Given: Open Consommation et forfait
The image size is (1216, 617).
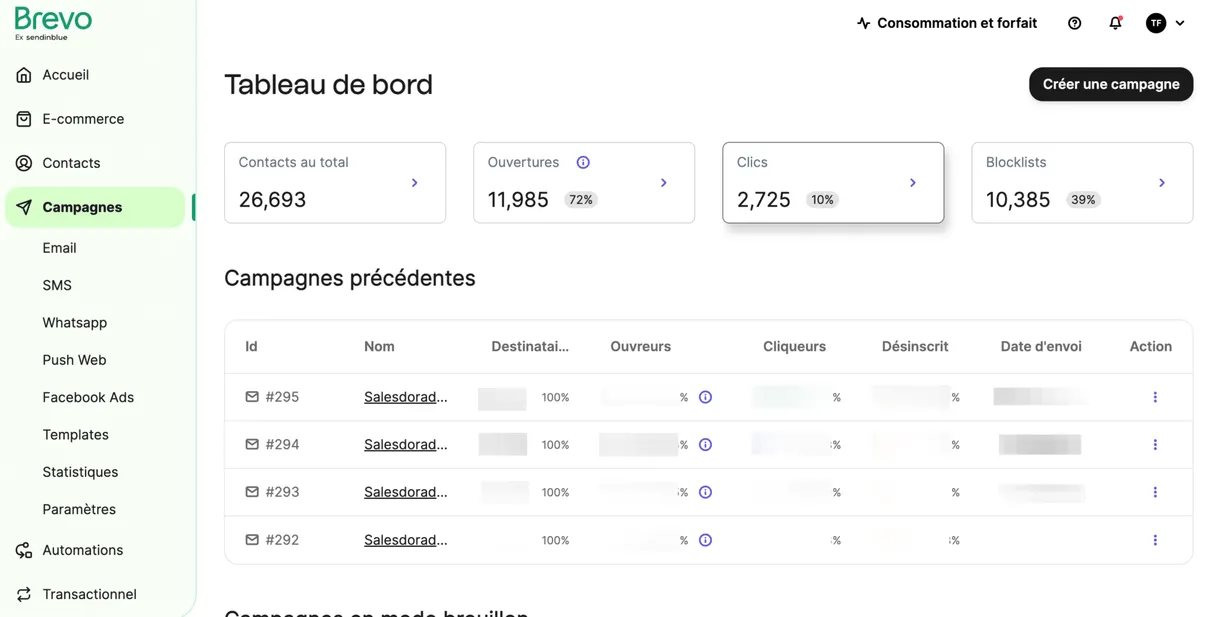Looking at the screenshot, I should [x=957, y=23].
